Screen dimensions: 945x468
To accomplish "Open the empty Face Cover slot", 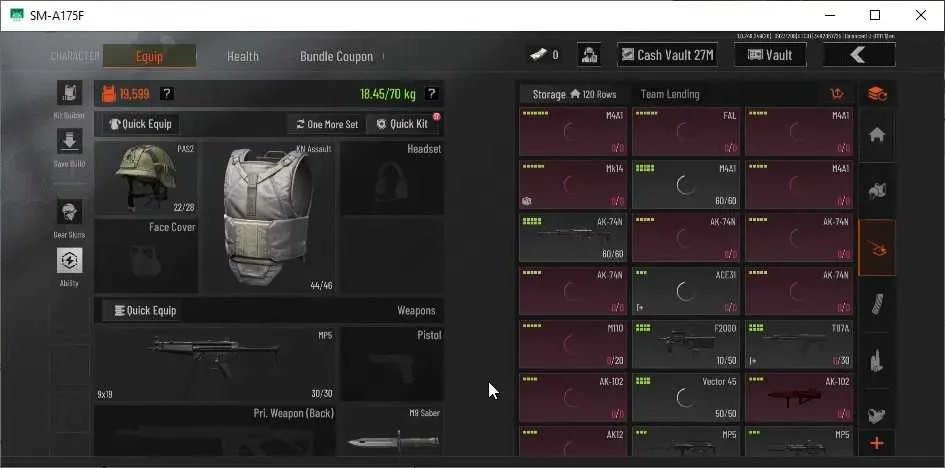I will tap(146, 256).
